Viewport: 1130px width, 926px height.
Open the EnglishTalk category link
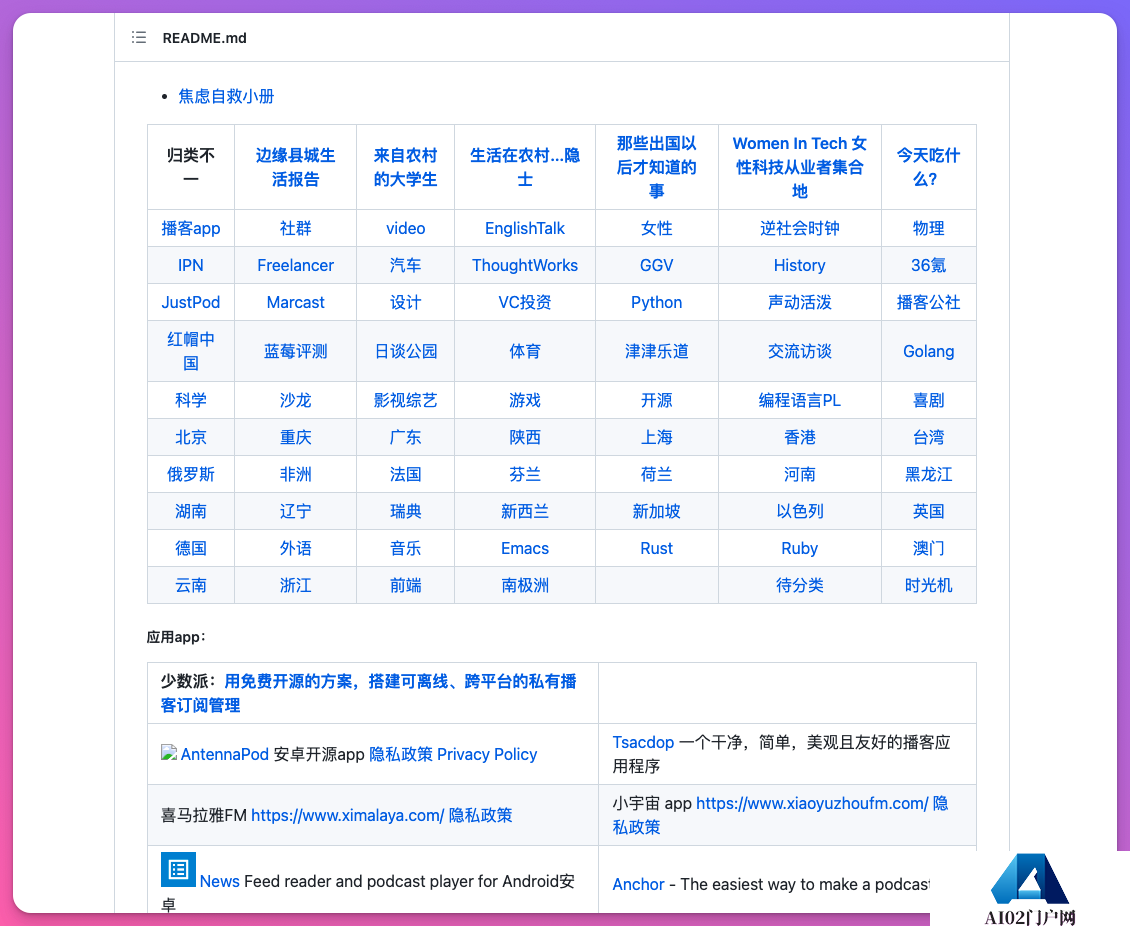[x=525, y=228]
